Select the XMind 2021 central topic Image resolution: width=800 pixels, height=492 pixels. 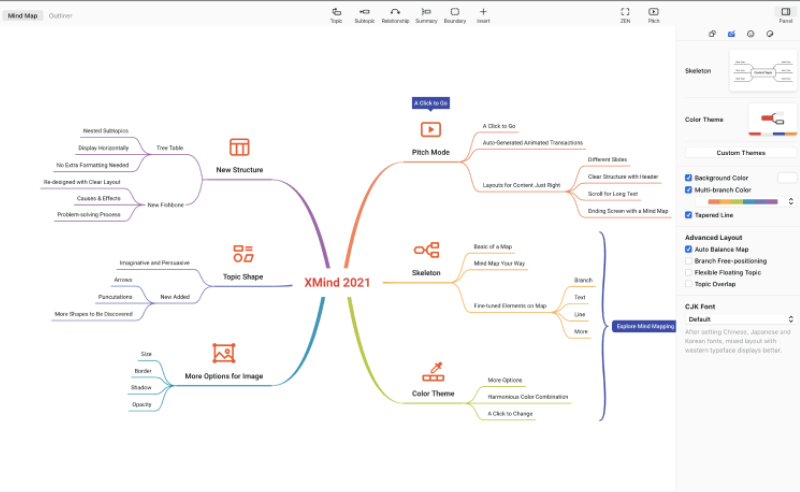(337, 283)
